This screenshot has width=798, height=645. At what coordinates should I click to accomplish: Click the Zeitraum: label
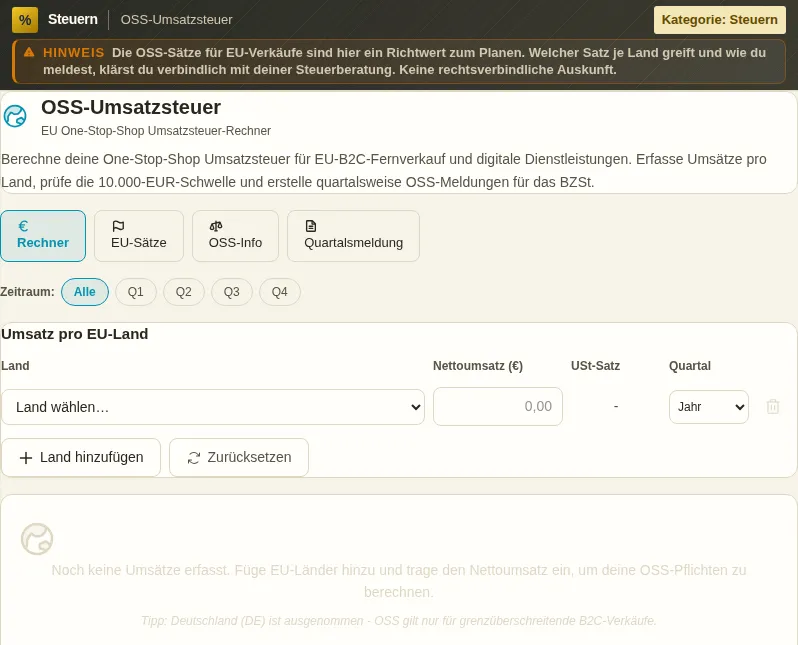[27, 292]
